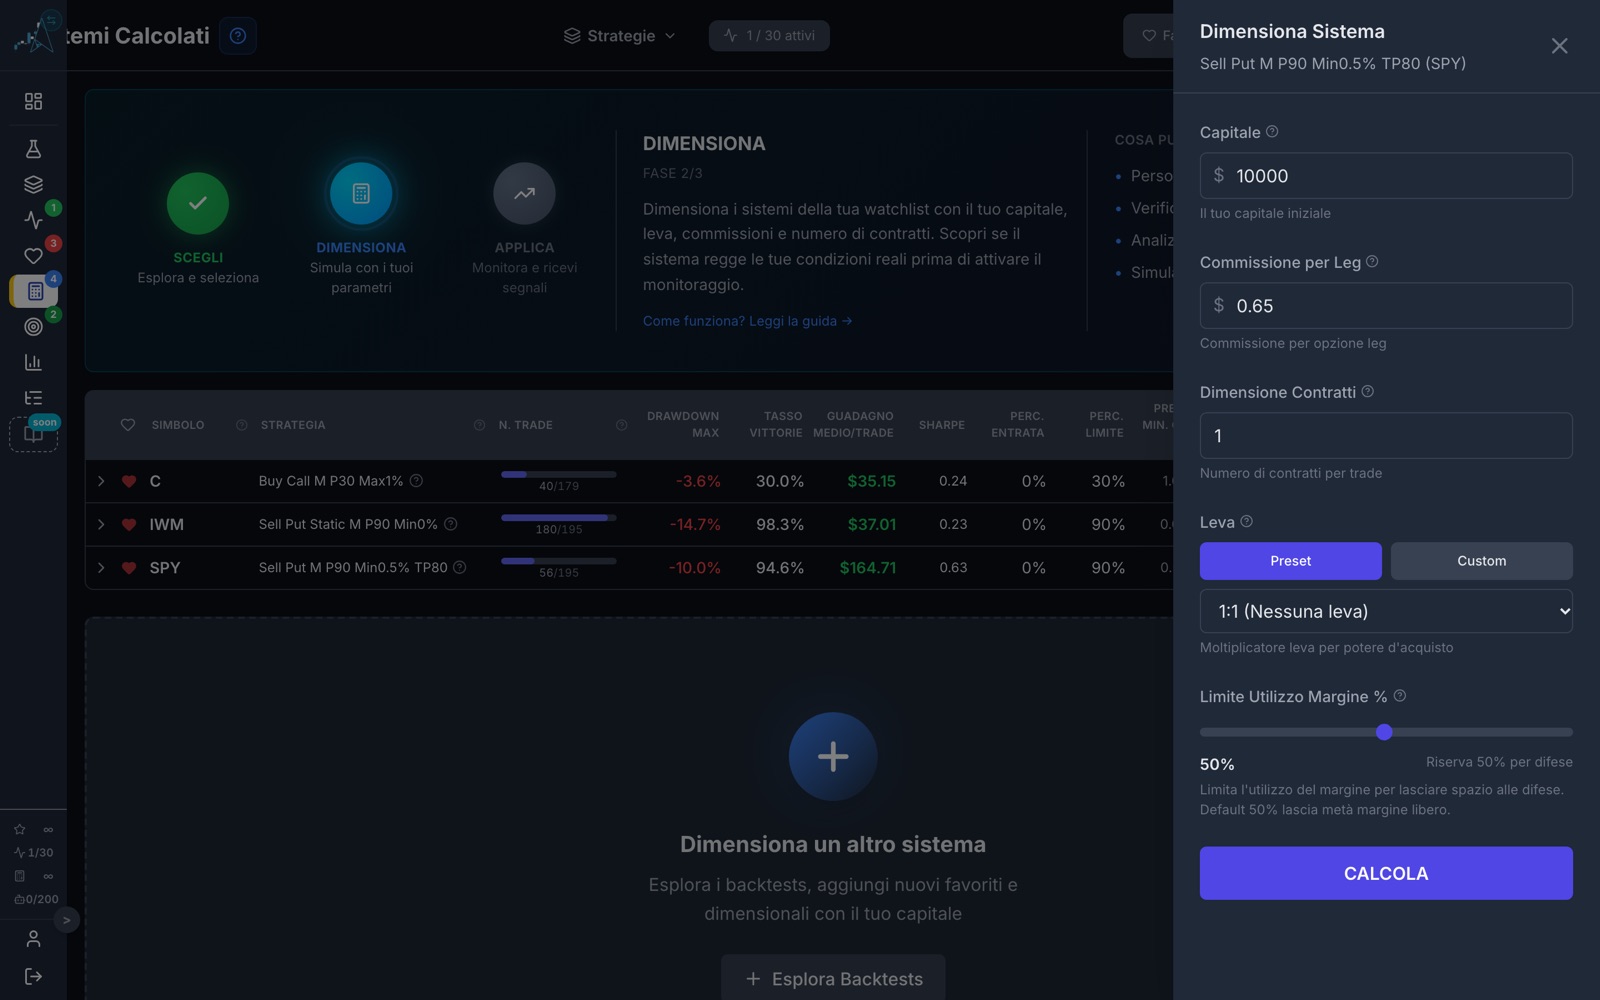Screen dimensions: 1600x1000
Task: Open the target icon in sidebar
Action: tap(33, 326)
